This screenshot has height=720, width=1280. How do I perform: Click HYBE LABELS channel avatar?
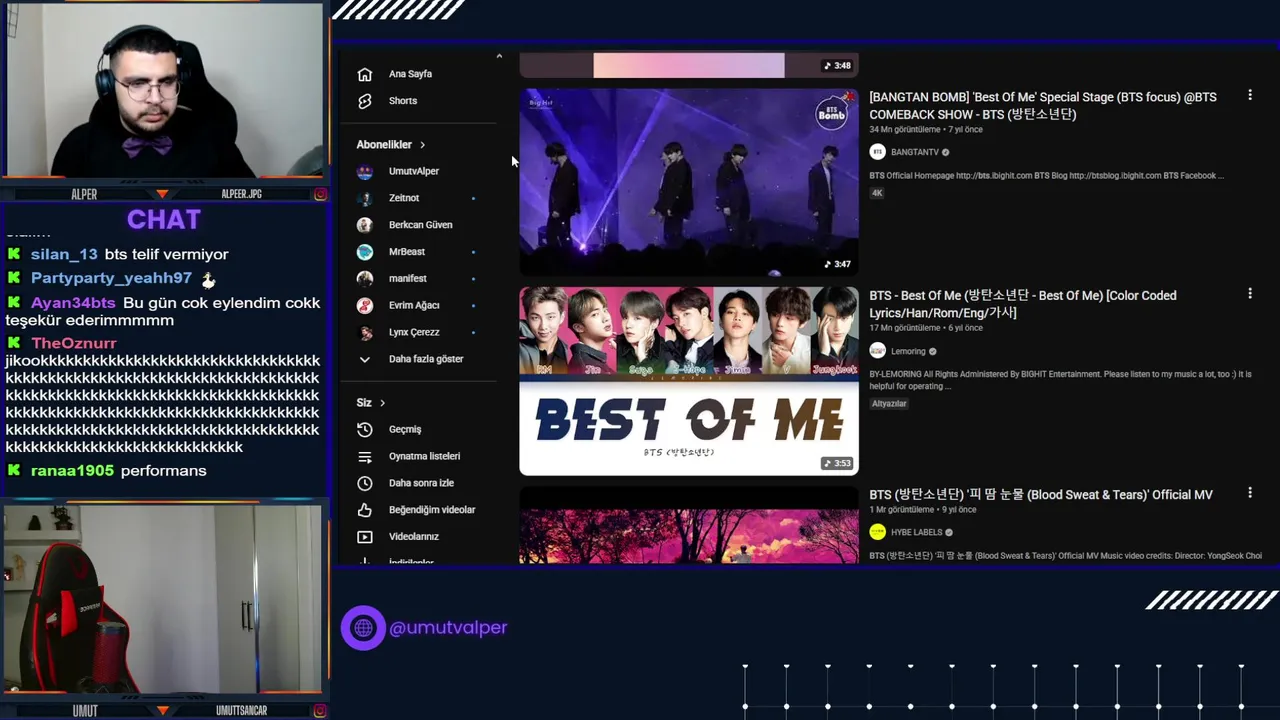(x=877, y=532)
